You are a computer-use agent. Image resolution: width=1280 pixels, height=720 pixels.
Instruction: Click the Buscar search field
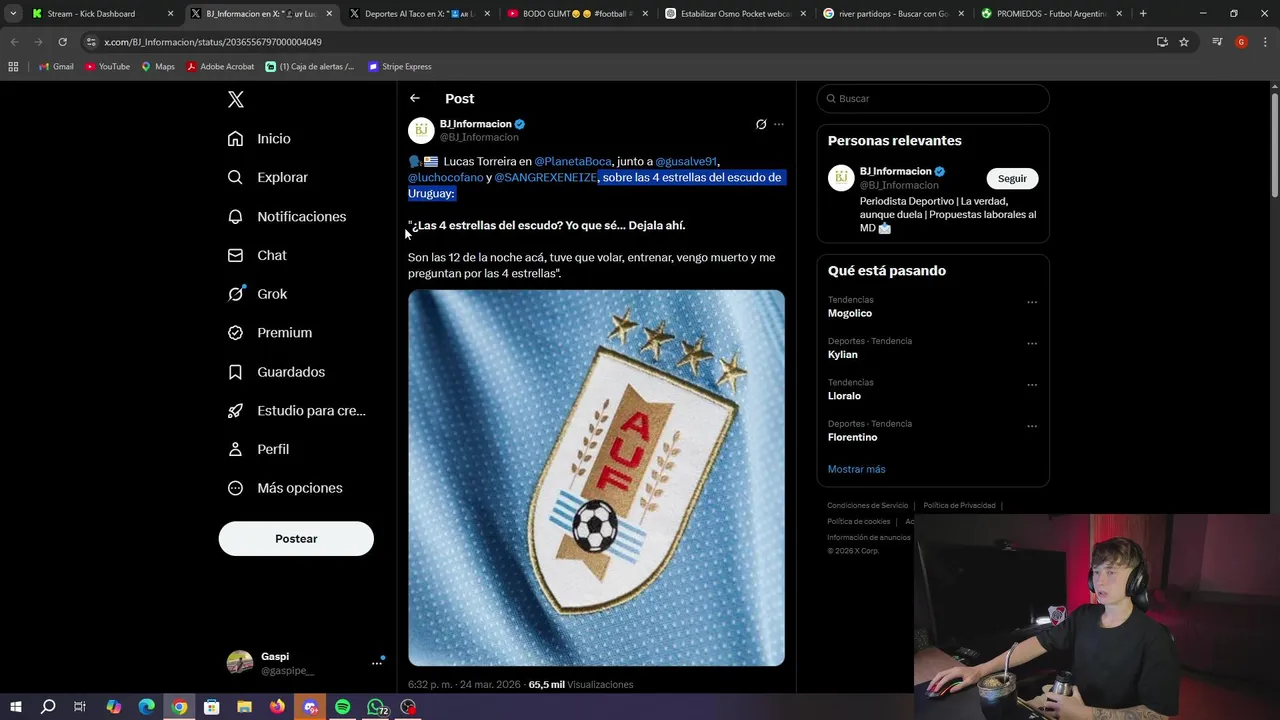[x=933, y=98]
